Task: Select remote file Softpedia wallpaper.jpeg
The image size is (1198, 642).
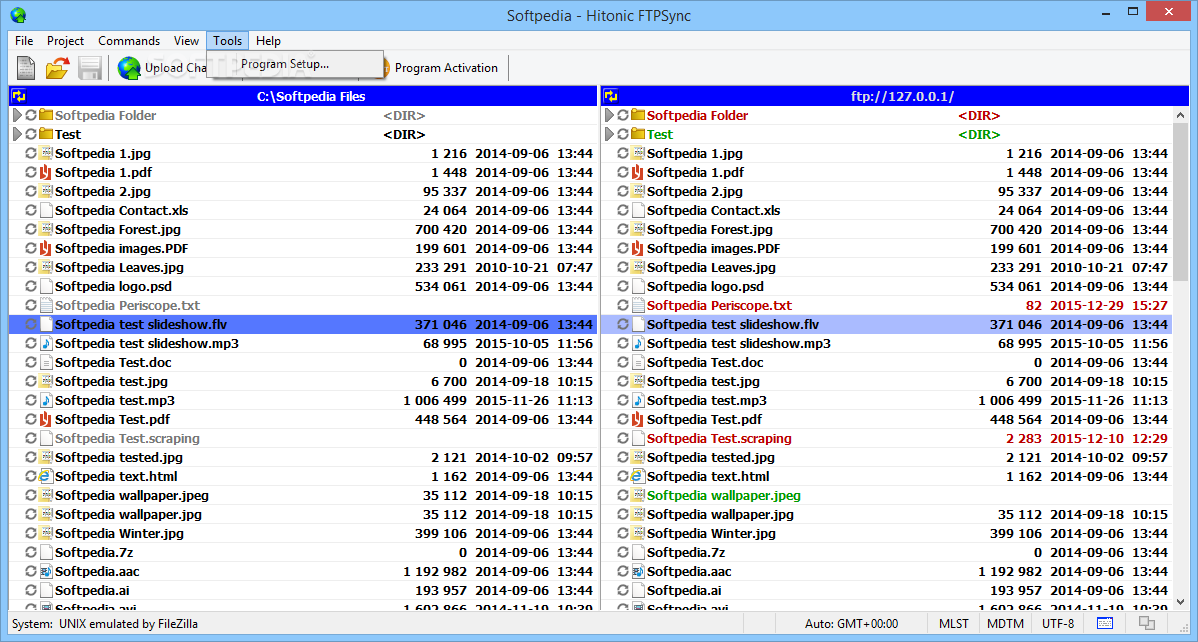Action: pyautogui.click(x=886, y=495)
